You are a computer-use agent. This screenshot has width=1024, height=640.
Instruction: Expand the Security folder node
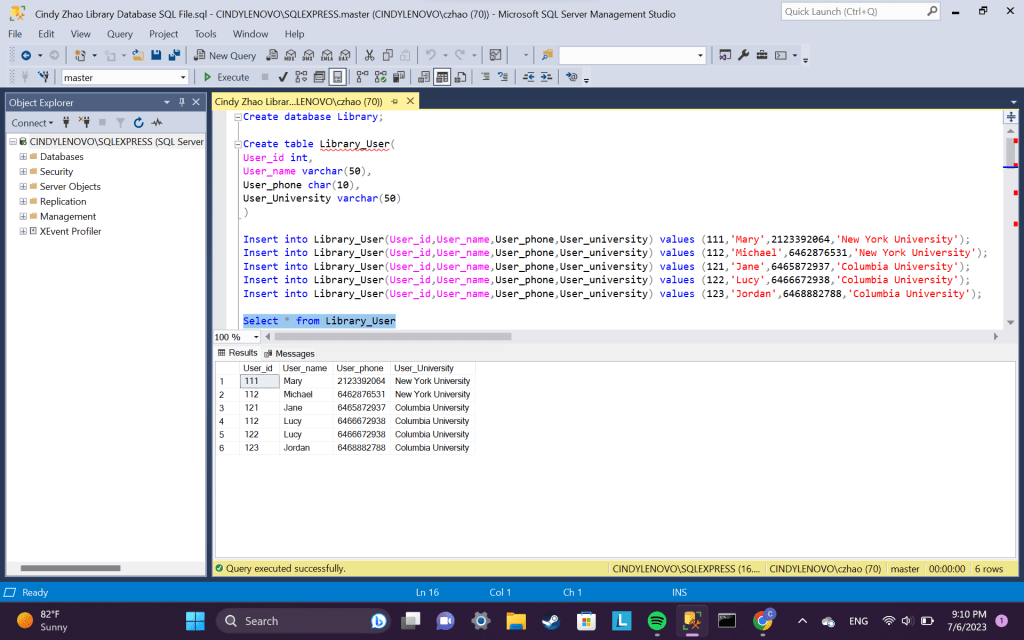[23, 172]
